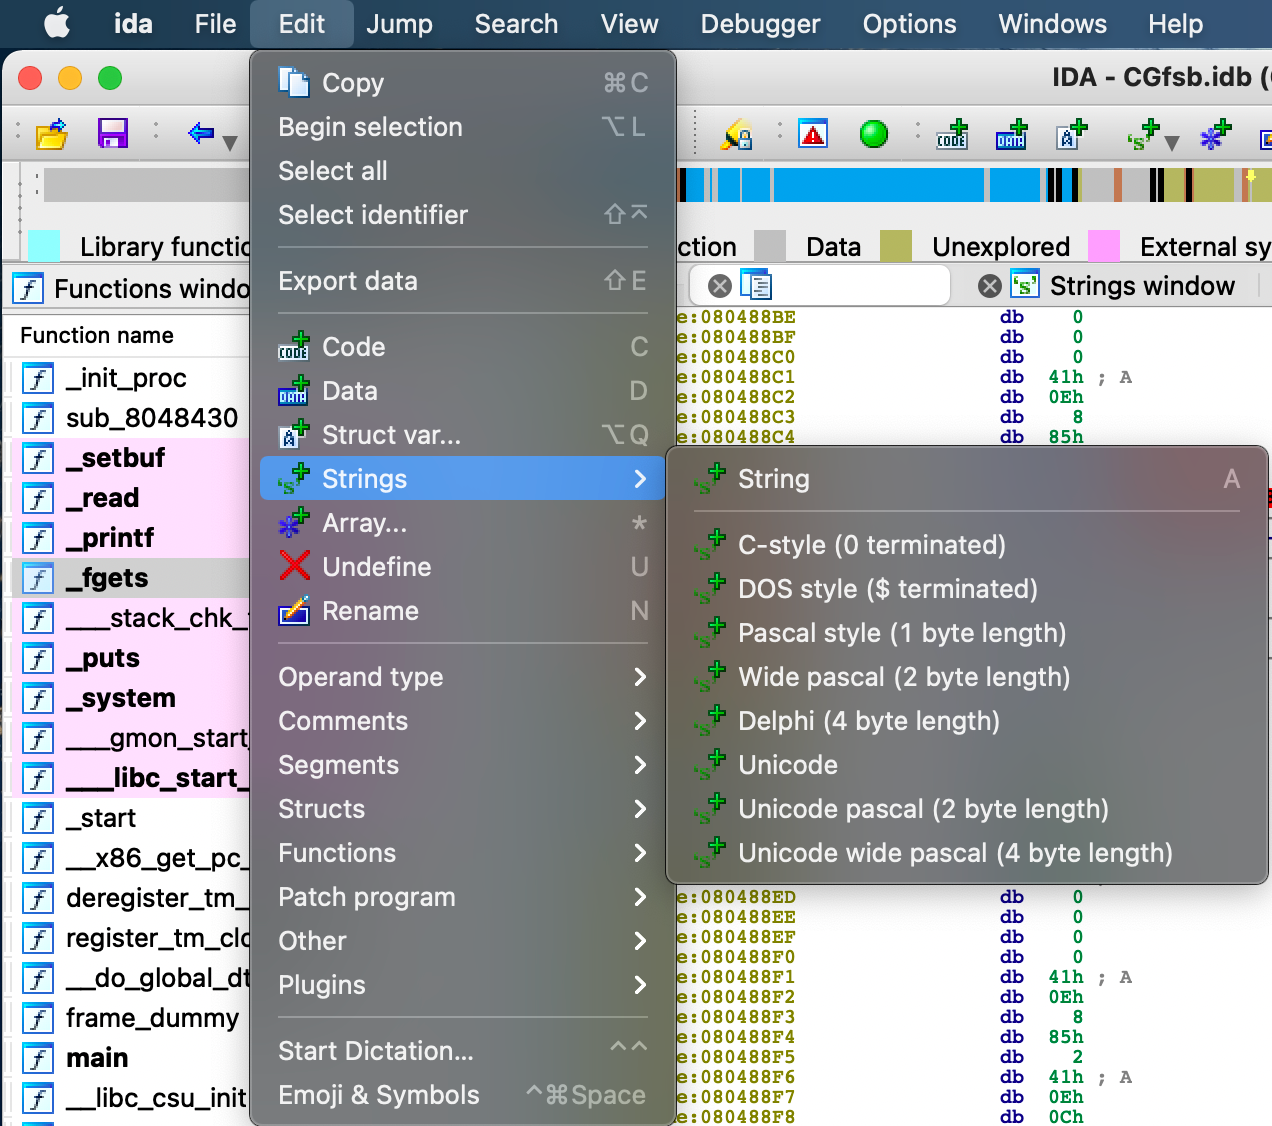Click the CODE conversion toolbar icon
This screenshot has width=1272, height=1126.
(x=952, y=134)
